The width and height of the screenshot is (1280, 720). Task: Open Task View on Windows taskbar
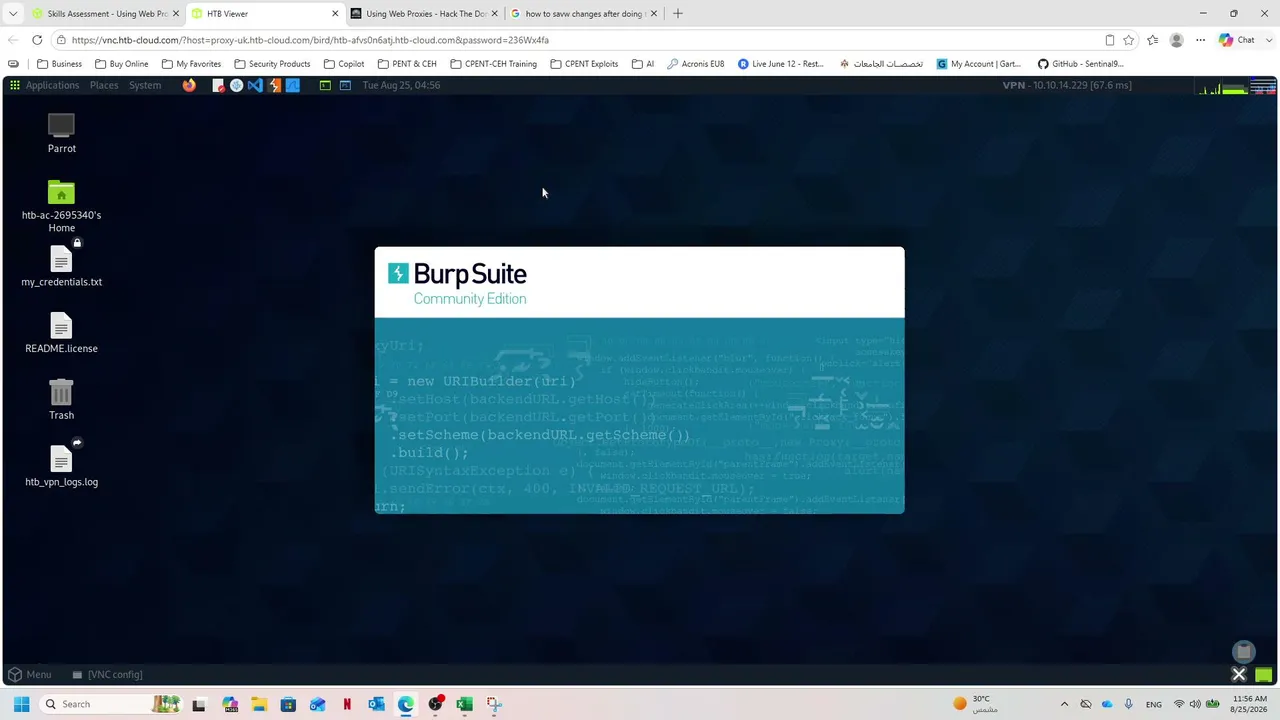click(x=199, y=704)
